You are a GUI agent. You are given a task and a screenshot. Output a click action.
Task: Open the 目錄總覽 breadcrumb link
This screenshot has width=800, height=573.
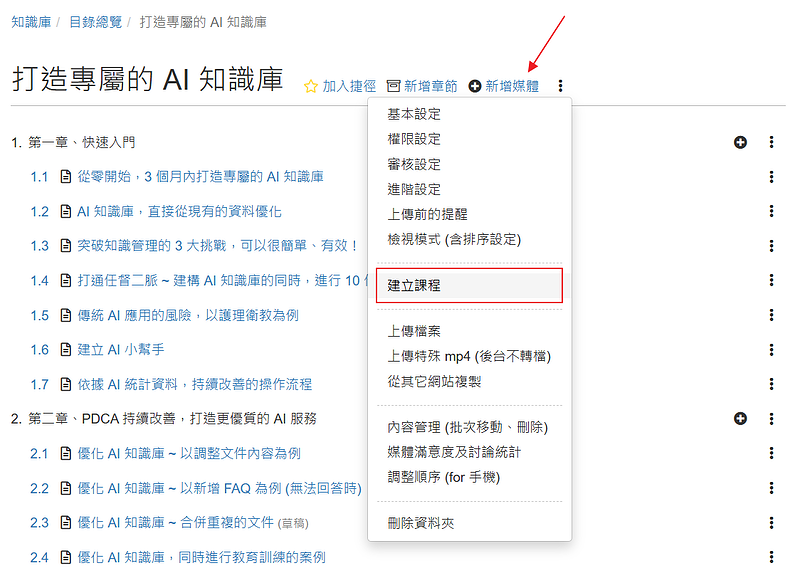(96, 21)
